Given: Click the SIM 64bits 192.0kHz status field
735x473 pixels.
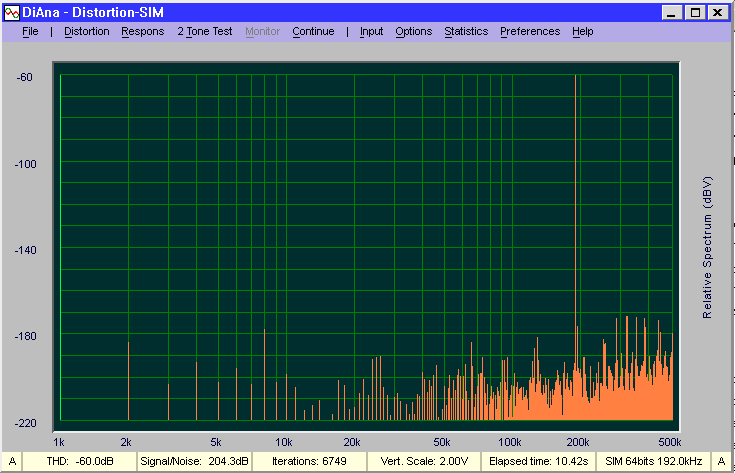Looking at the screenshot, I should coord(653,461).
